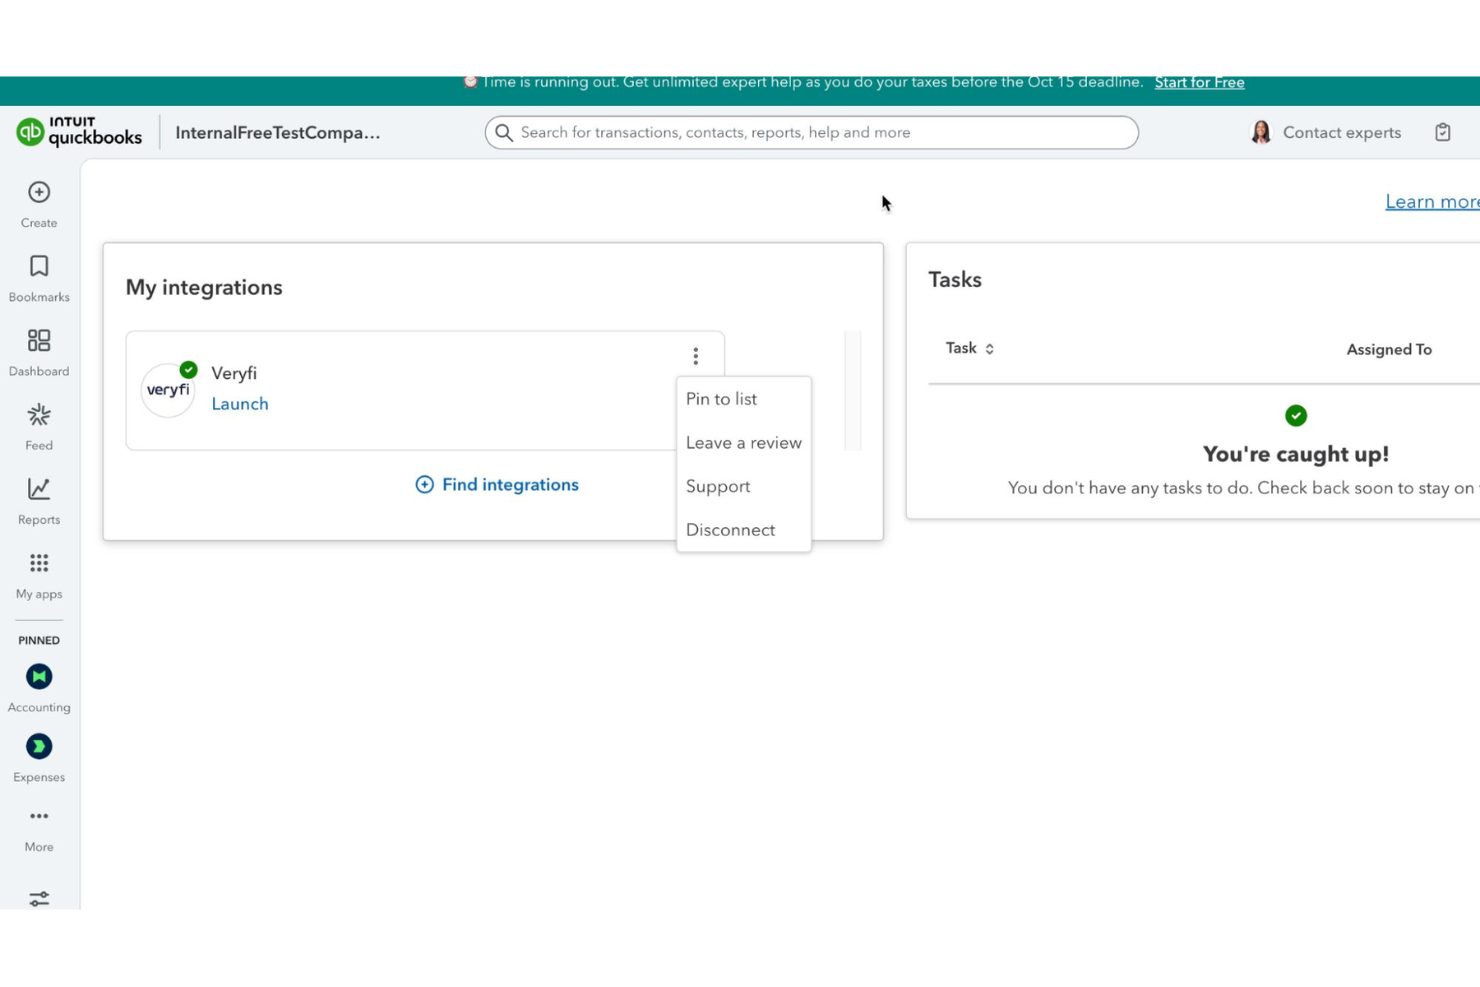Open Bookmarks in sidebar

tap(39, 278)
